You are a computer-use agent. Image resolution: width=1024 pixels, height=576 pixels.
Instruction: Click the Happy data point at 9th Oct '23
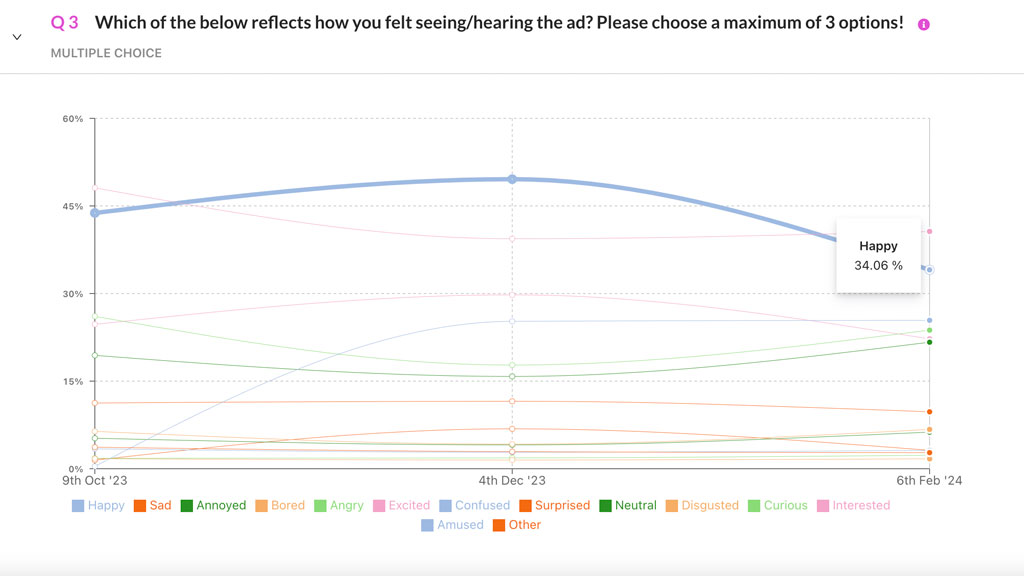(x=95, y=213)
